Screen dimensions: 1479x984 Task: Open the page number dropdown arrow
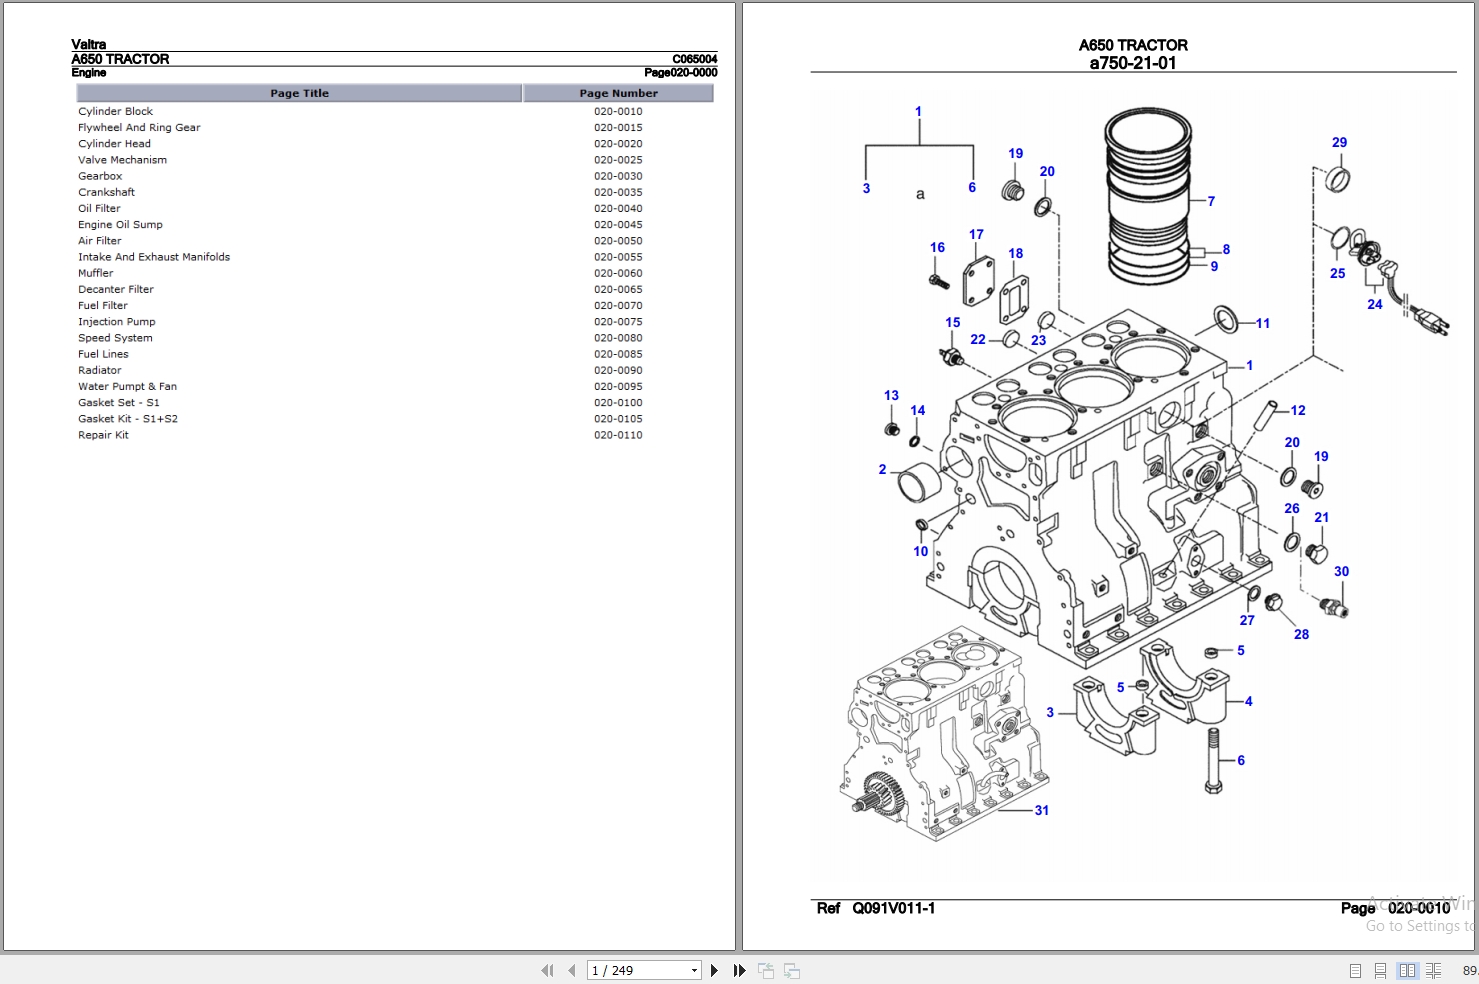click(694, 970)
